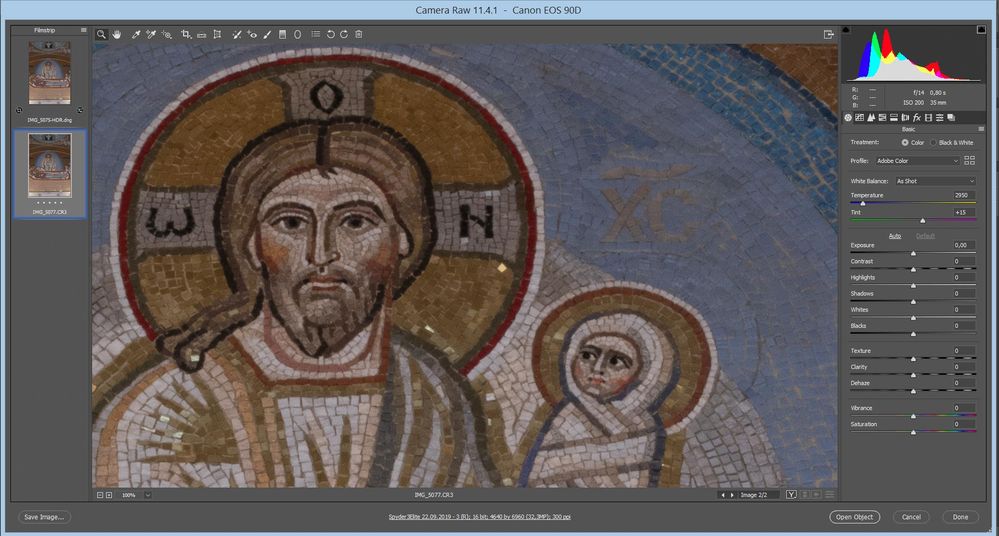Adjust the Contrast slider
Viewport: 999px width, 536px height.
pos(913,269)
